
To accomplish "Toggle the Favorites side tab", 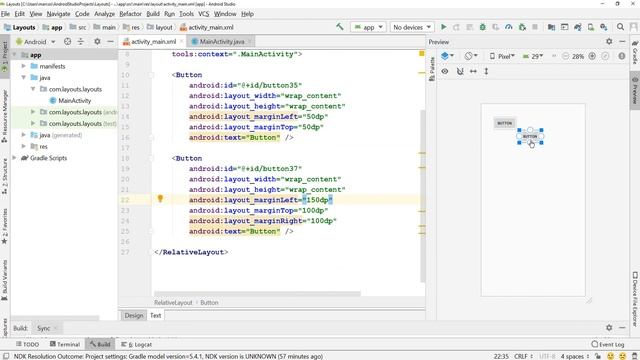I will (4, 226).
